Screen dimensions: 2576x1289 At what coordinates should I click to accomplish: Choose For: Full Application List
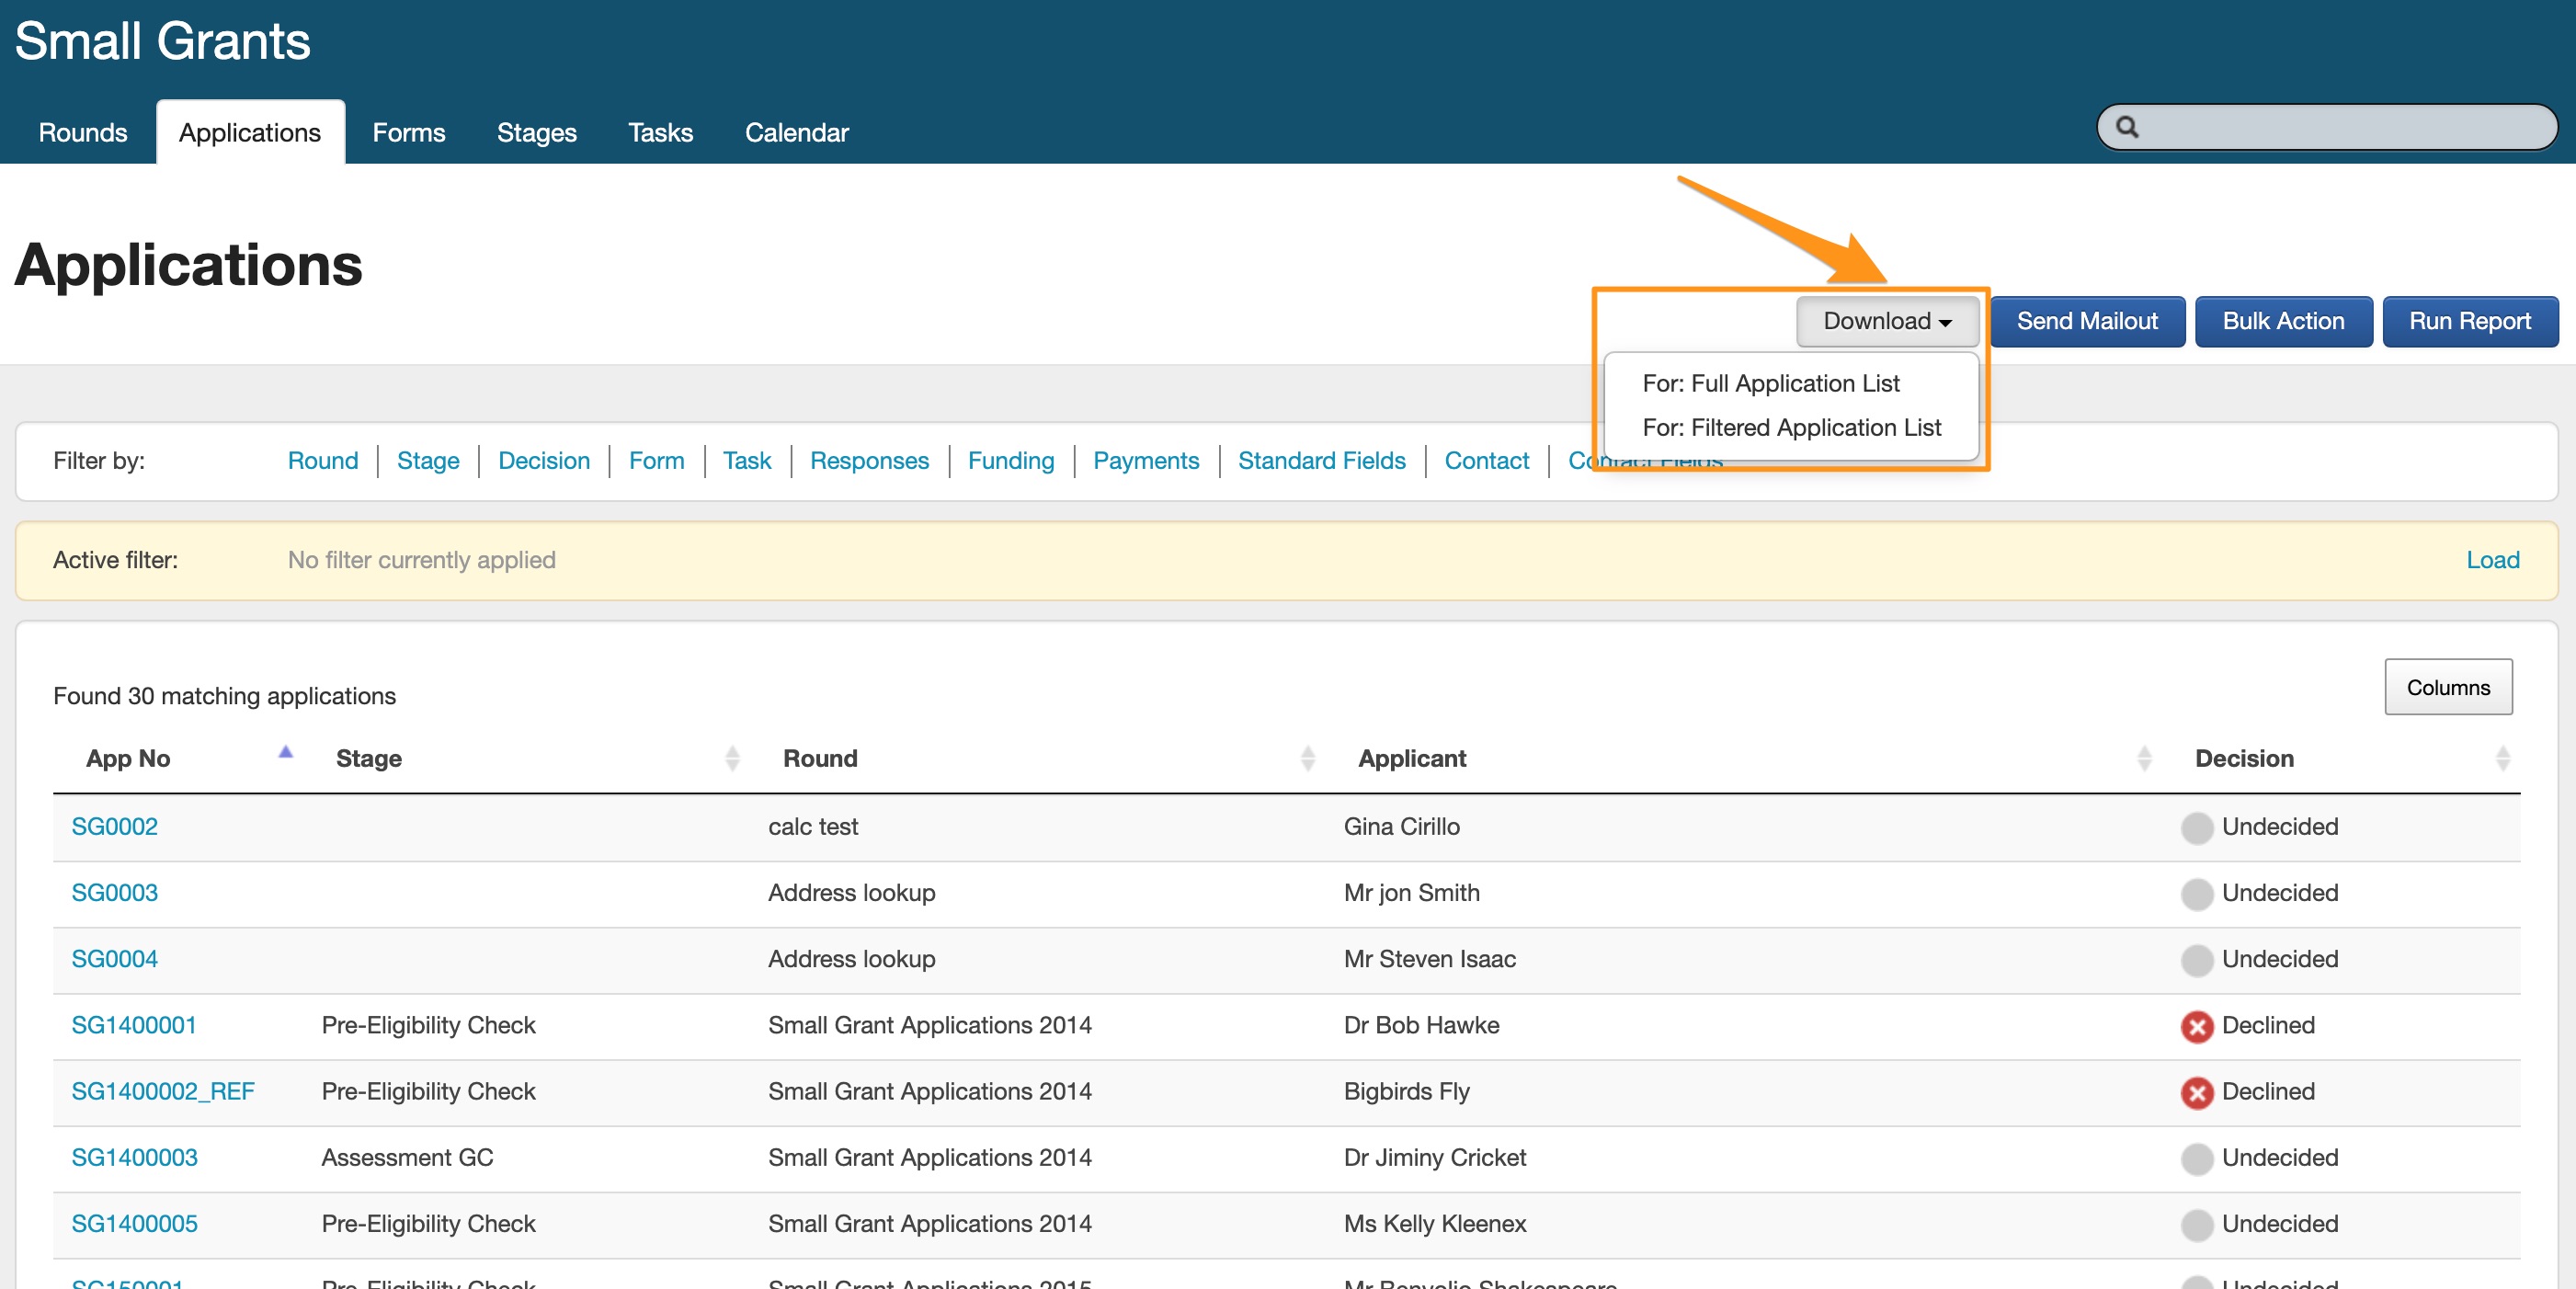coord(1770,383)
